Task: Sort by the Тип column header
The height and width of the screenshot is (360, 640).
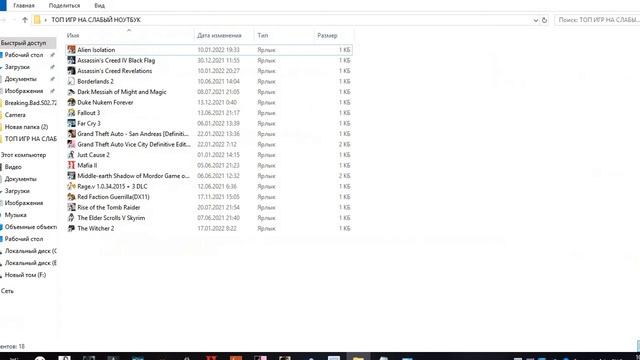Action: click(263, 36)
